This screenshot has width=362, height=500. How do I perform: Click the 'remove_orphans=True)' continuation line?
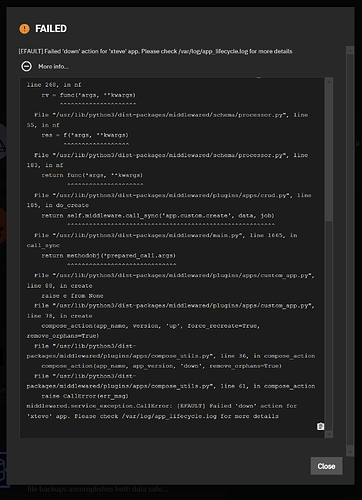(x=63, y=336)
